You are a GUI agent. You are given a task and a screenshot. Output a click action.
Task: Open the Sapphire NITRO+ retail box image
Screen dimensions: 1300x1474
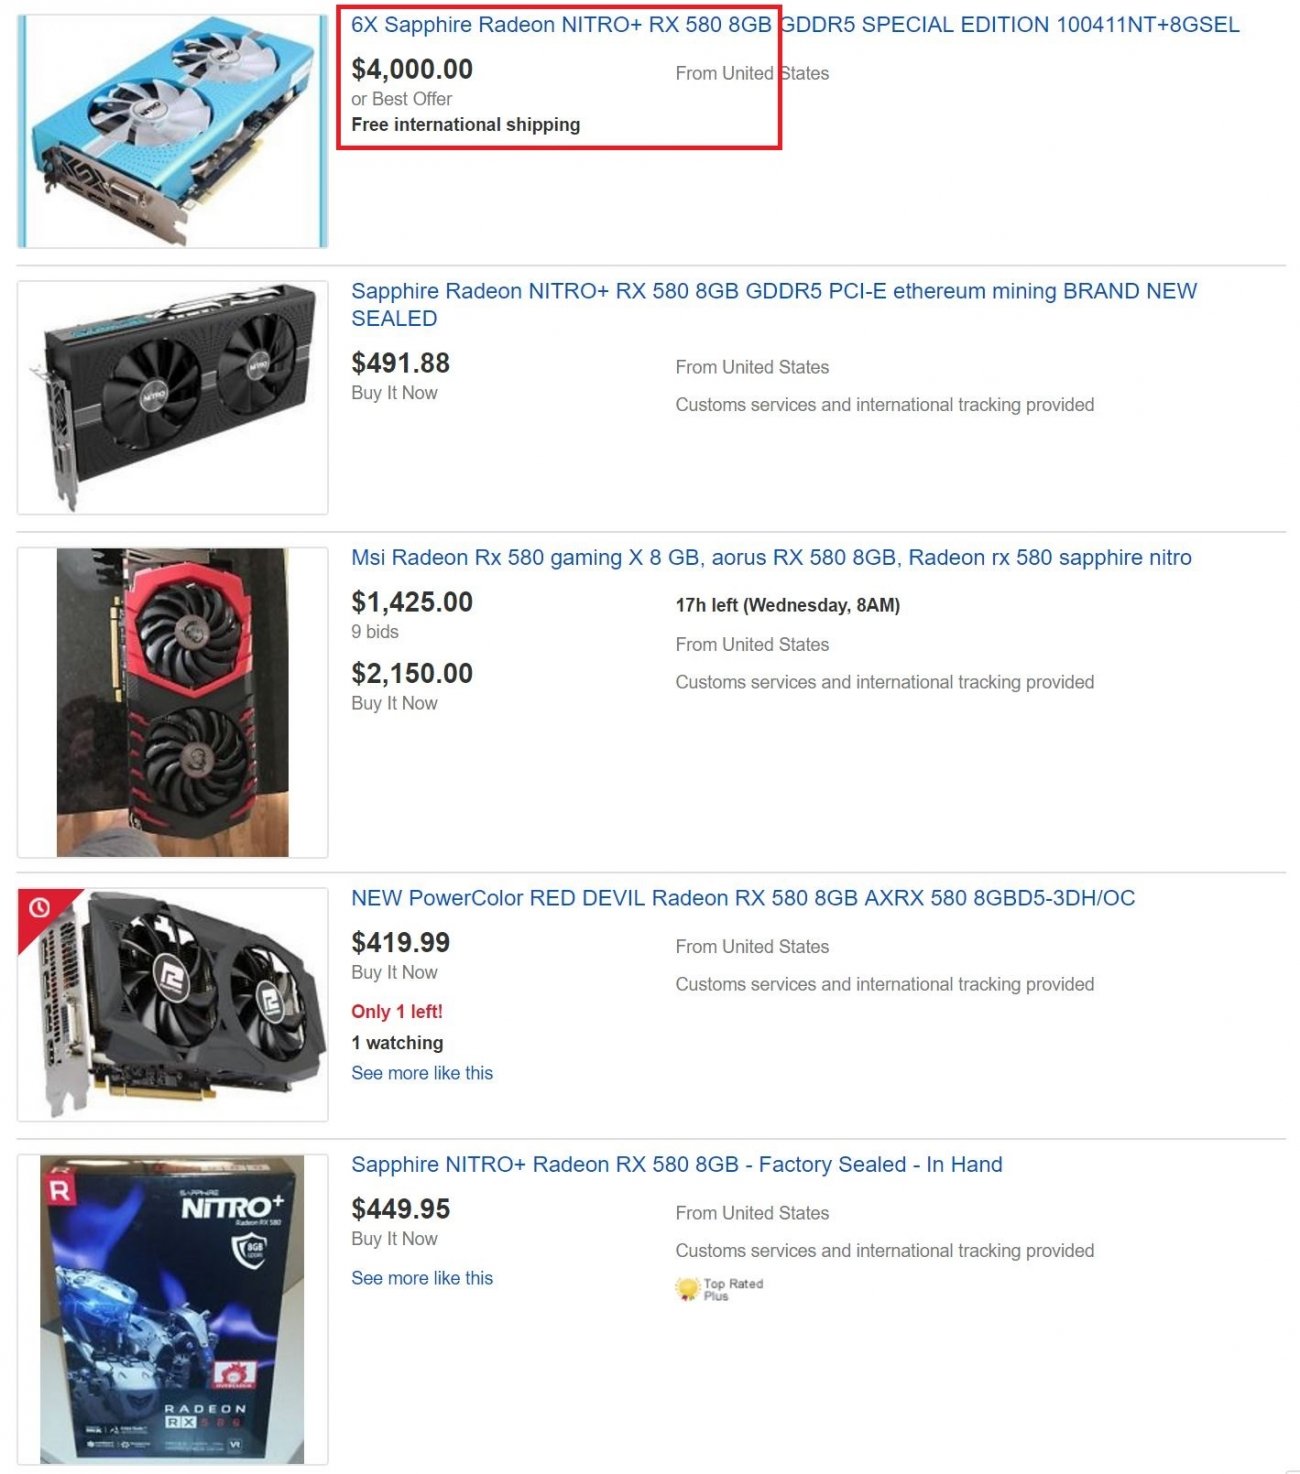[173, 1309]
